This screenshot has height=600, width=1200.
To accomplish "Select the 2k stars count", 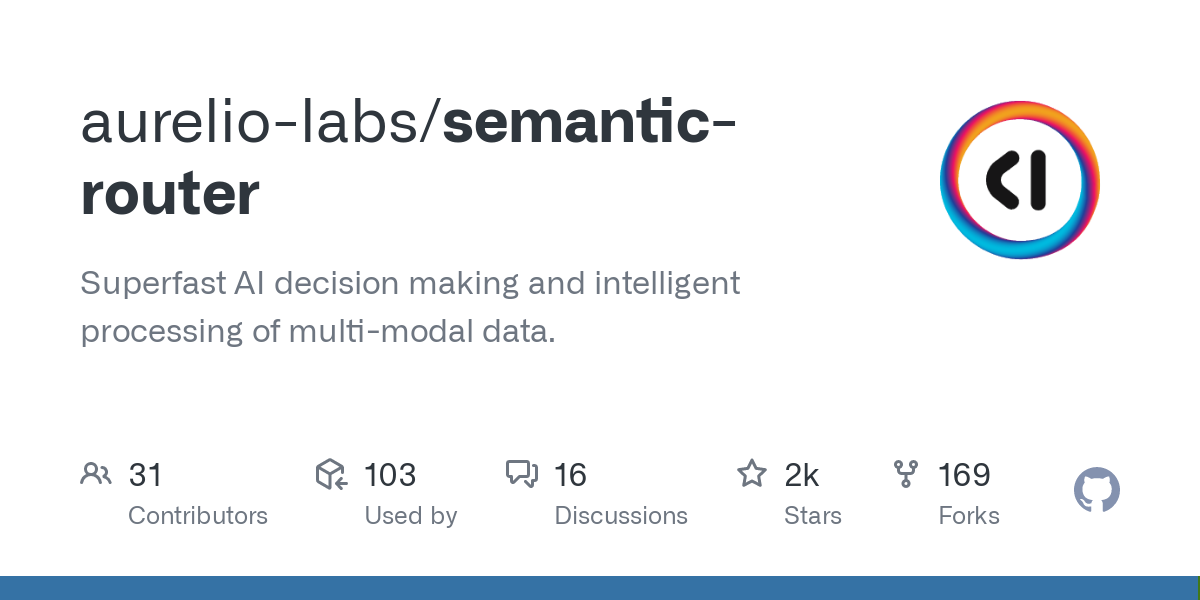I will click(802, 475).
